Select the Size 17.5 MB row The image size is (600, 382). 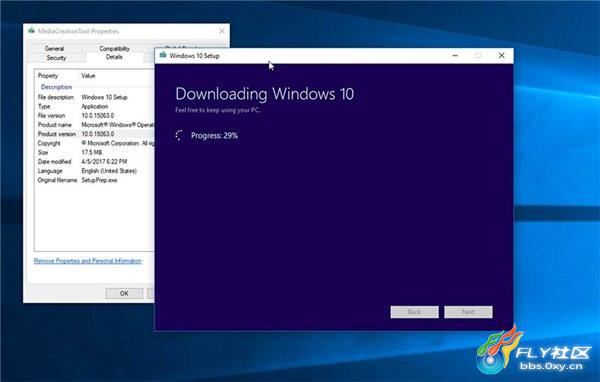click(x=95, y=152)
